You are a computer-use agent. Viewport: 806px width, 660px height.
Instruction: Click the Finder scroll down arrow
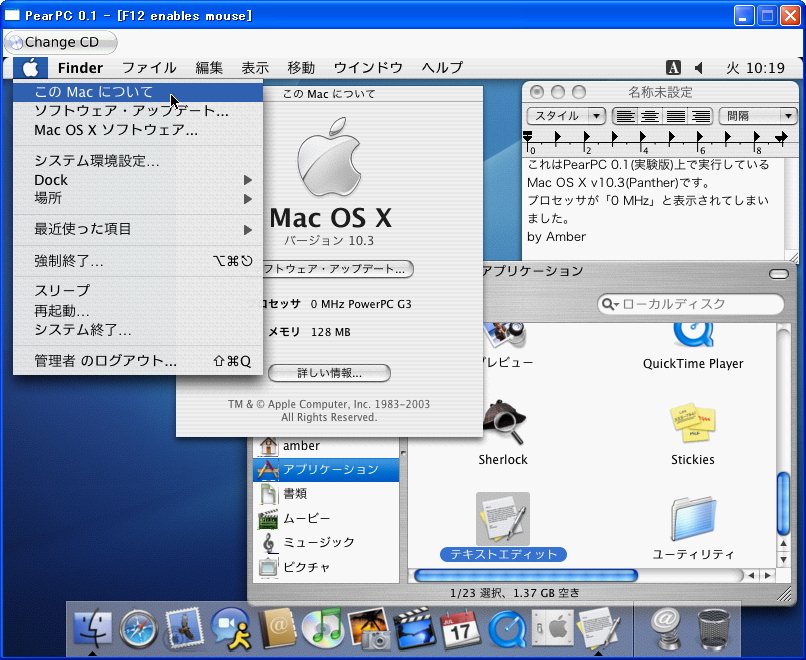pyautogui.click(x=783, y=560)
